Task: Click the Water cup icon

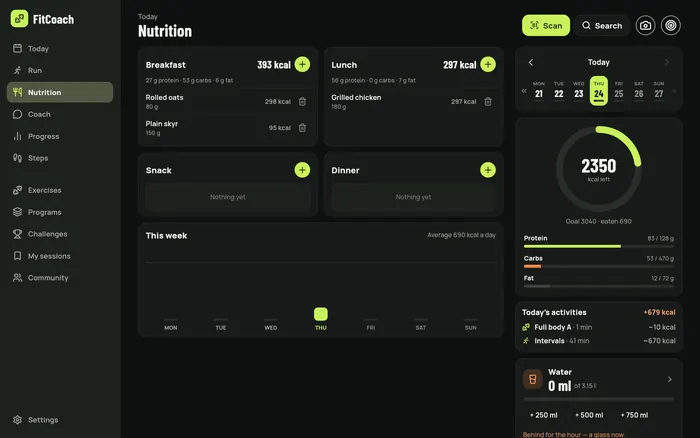Action: coord(533,380)
